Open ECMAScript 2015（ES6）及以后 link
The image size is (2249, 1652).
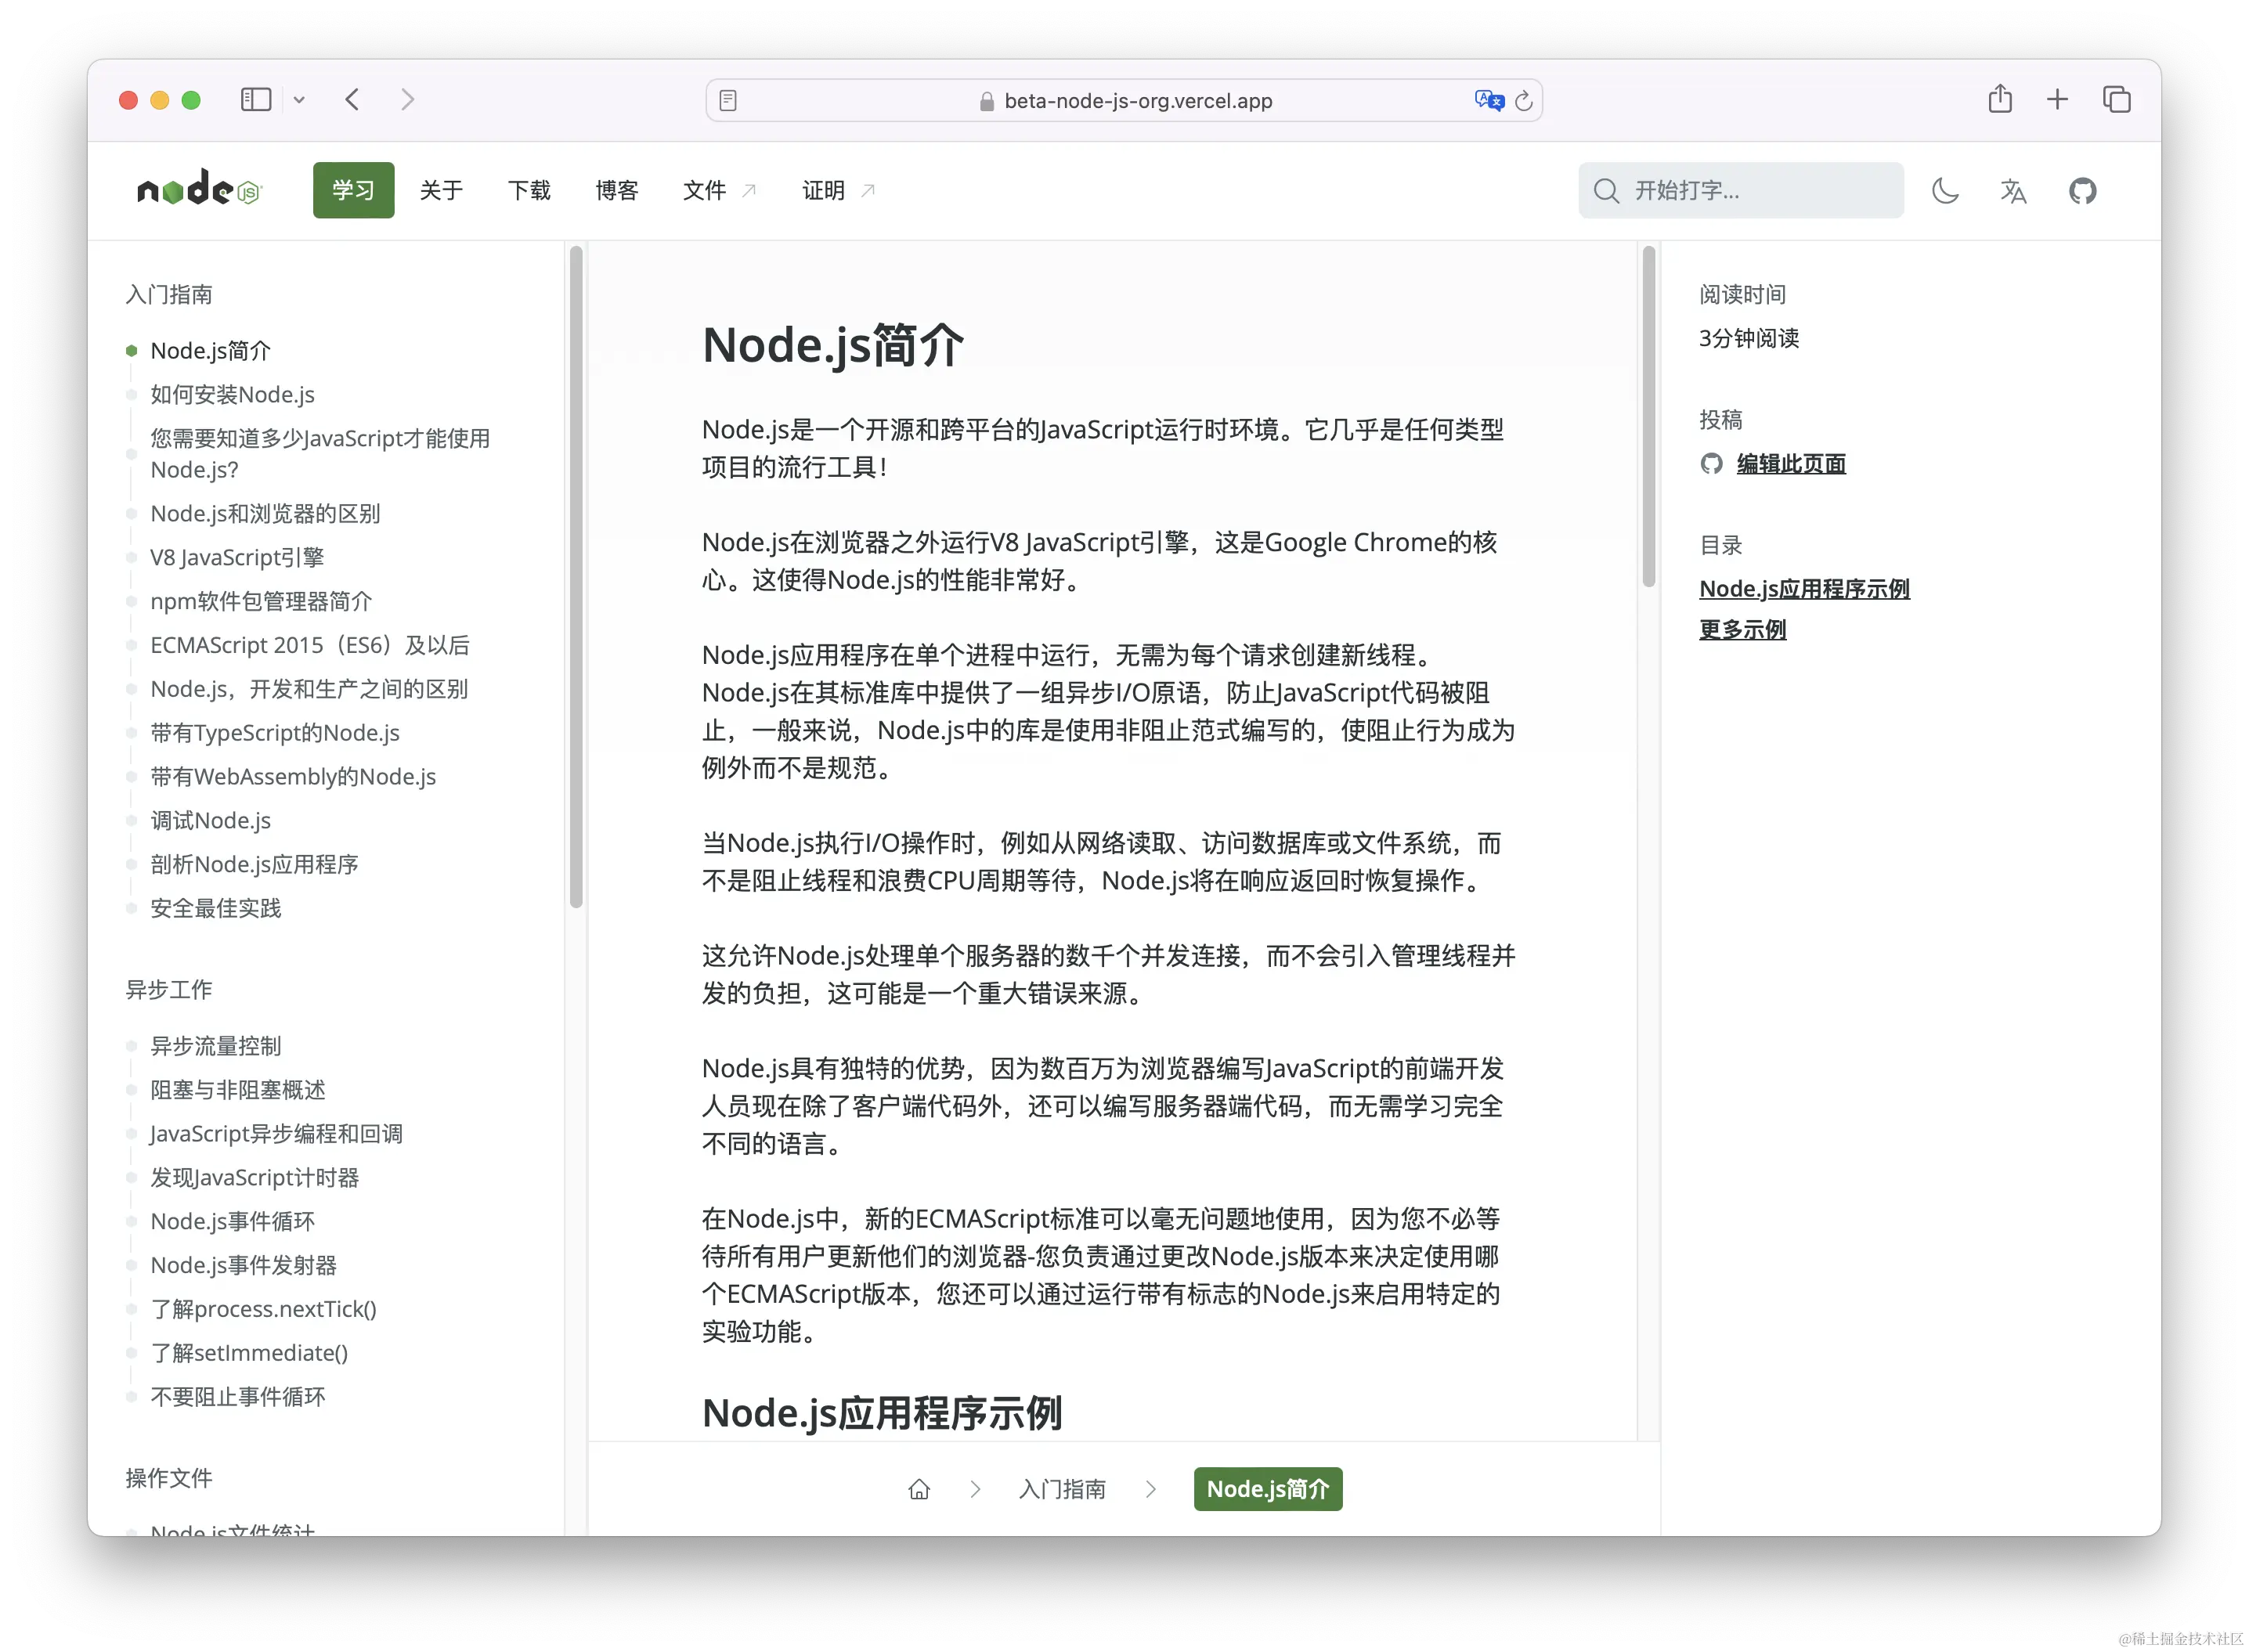[x=310, y=646]
